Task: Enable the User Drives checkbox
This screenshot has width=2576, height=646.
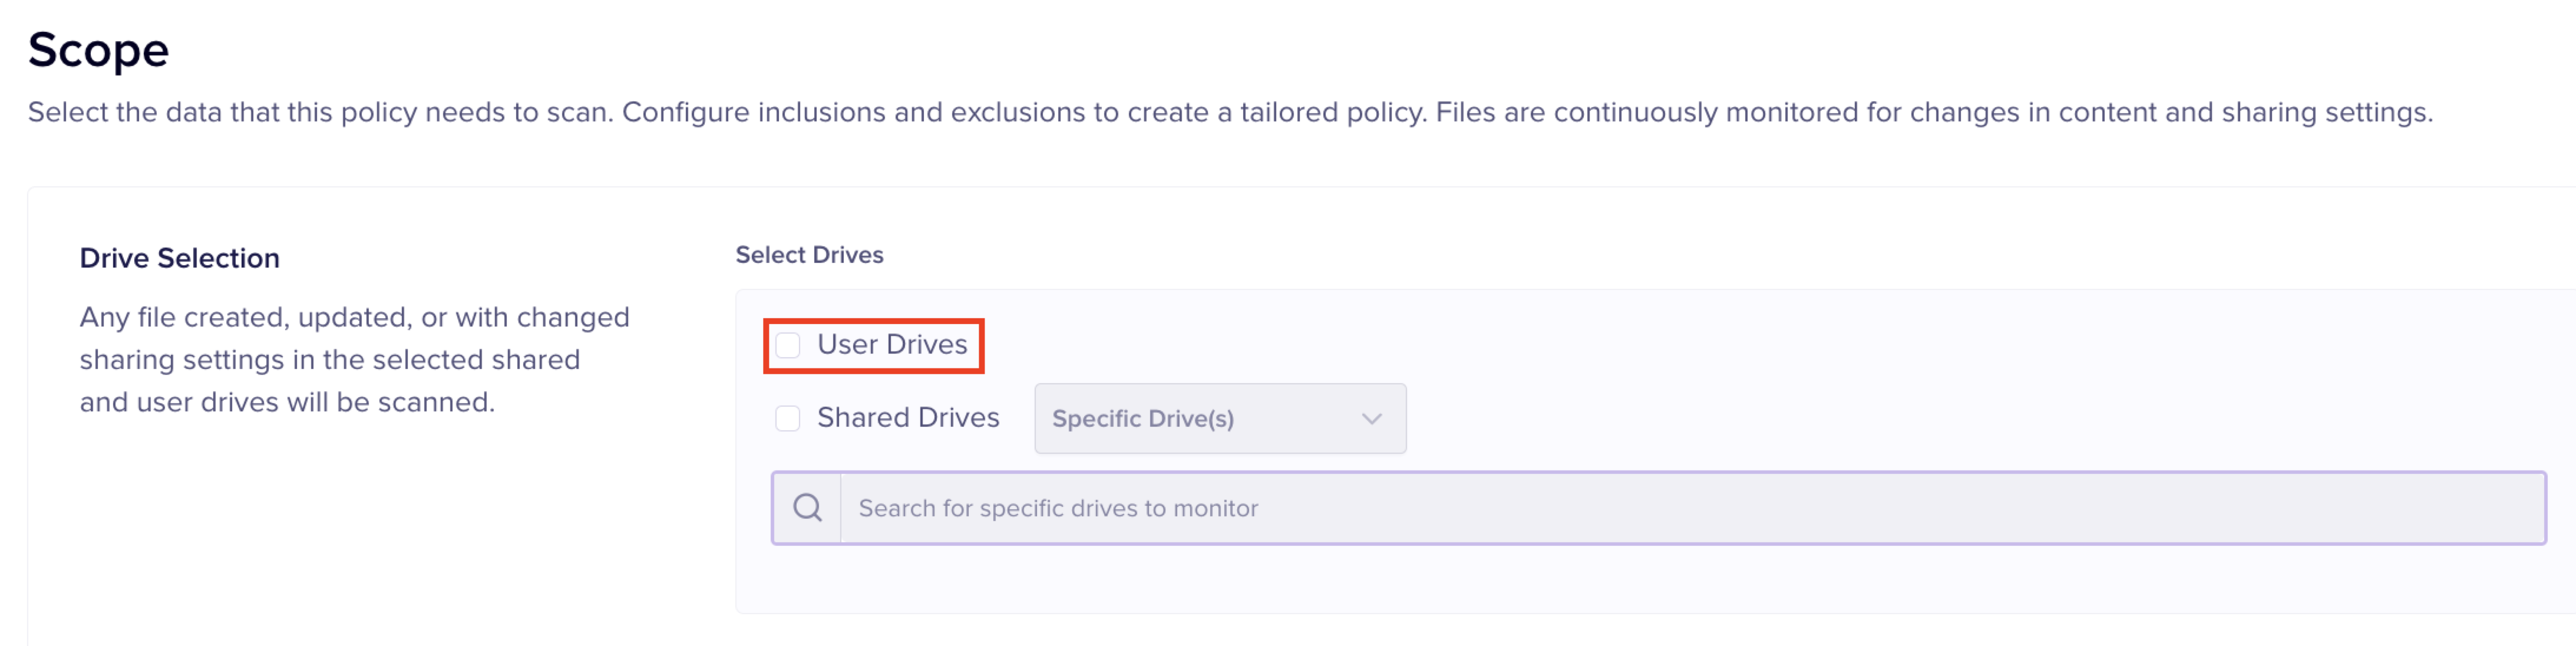Action: coord(788,345)
